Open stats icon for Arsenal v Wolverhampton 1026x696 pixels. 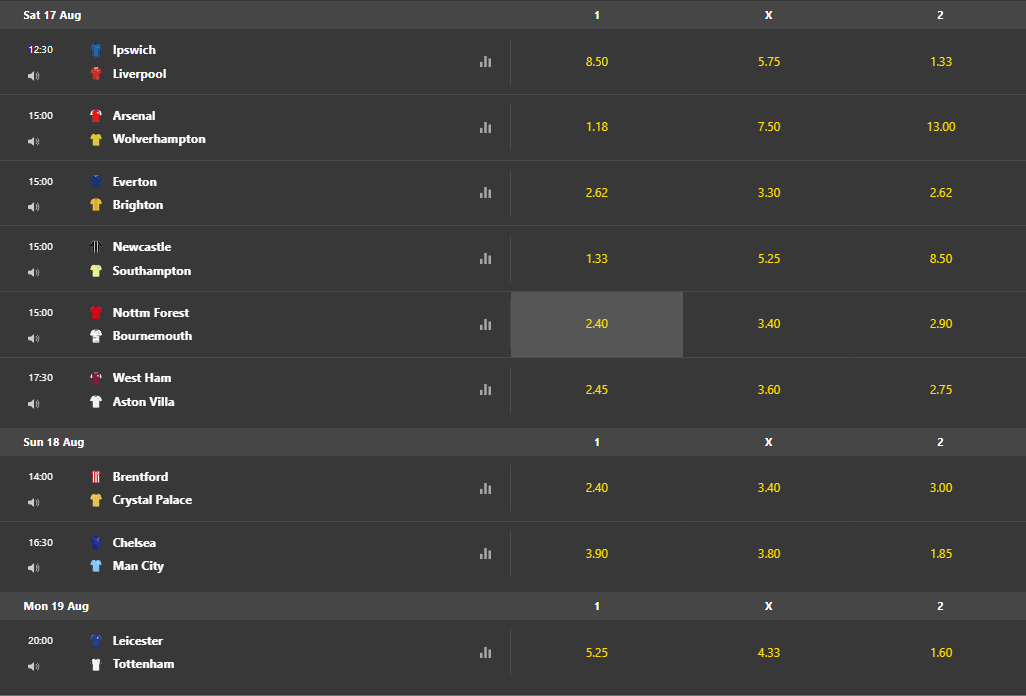tap(485, 128)
